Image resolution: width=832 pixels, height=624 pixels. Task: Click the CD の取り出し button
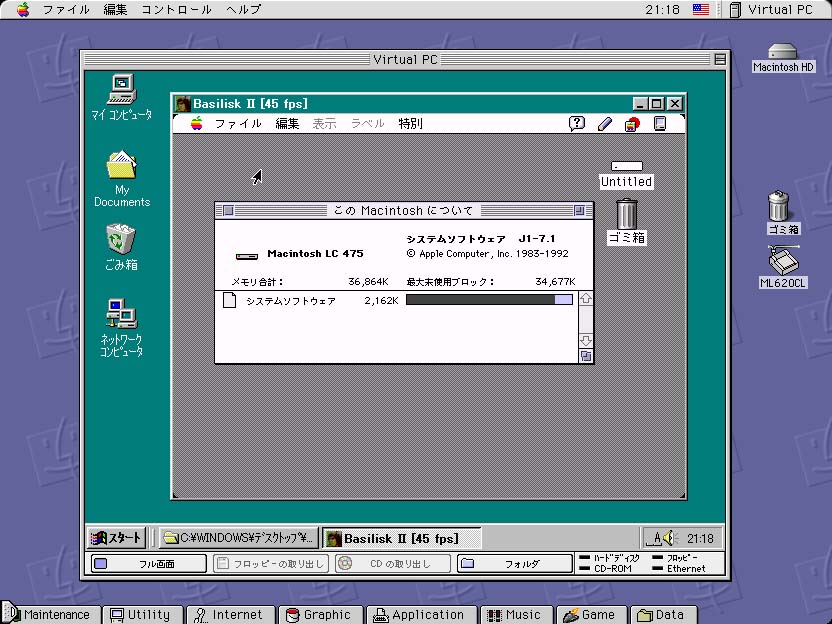393,563
